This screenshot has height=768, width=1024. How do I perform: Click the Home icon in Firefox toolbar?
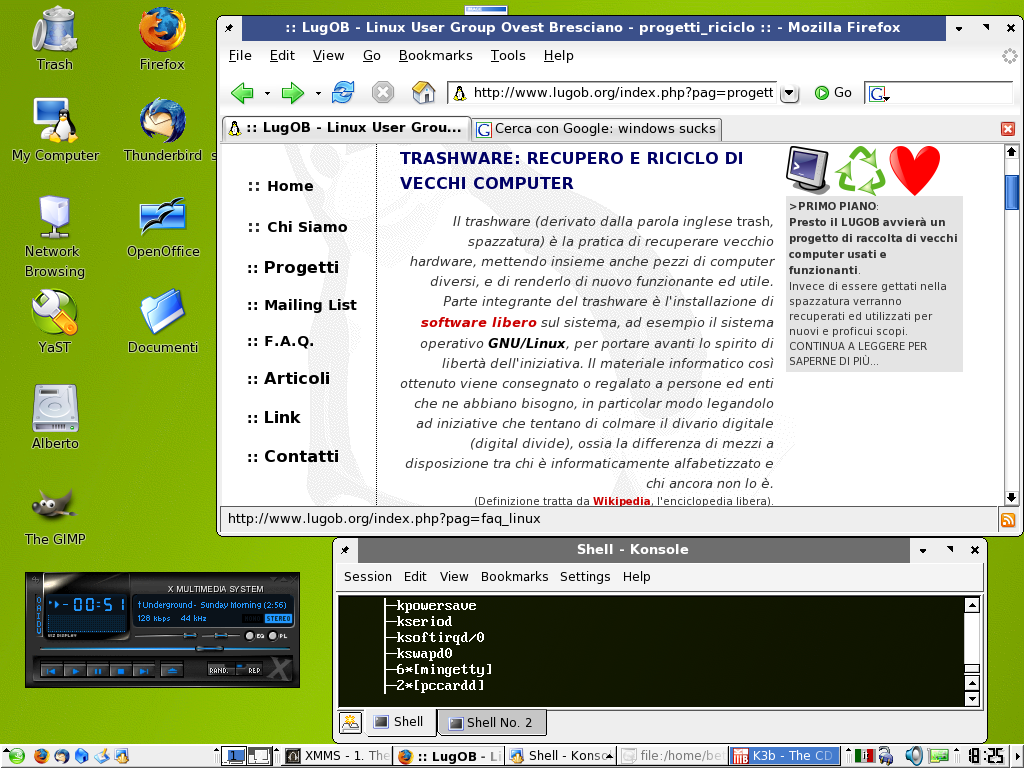point(424,93)
